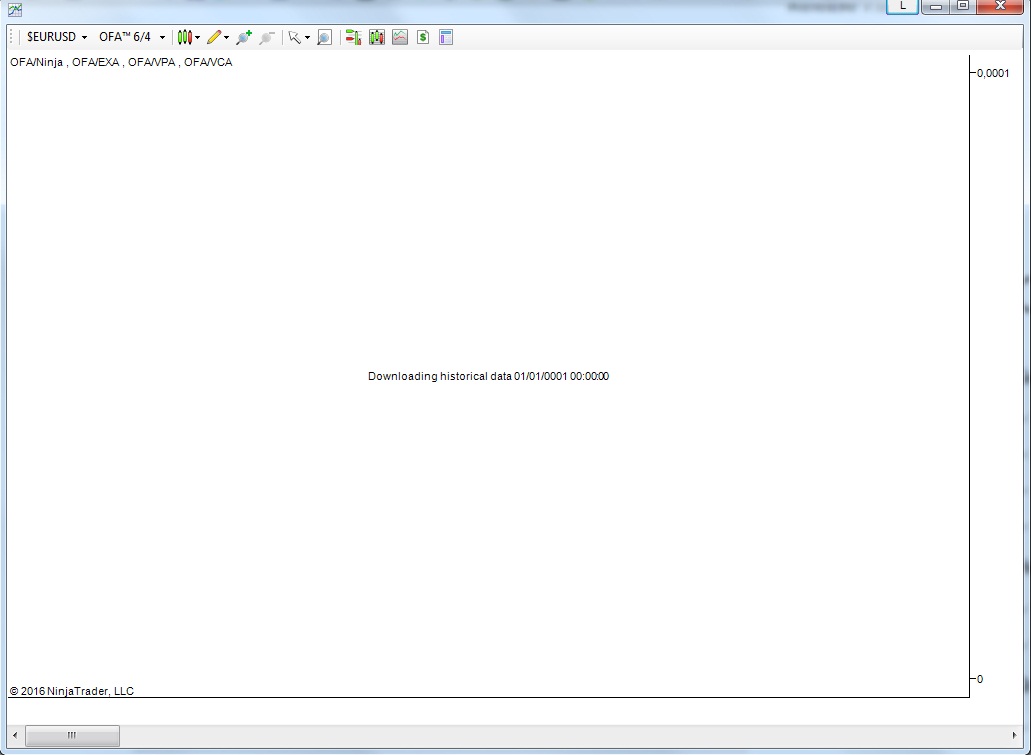The width and height of the screenshot is (1031, 755).
Task: Click the OFA/Ninja indicator label text
Action: click(37, 62)
